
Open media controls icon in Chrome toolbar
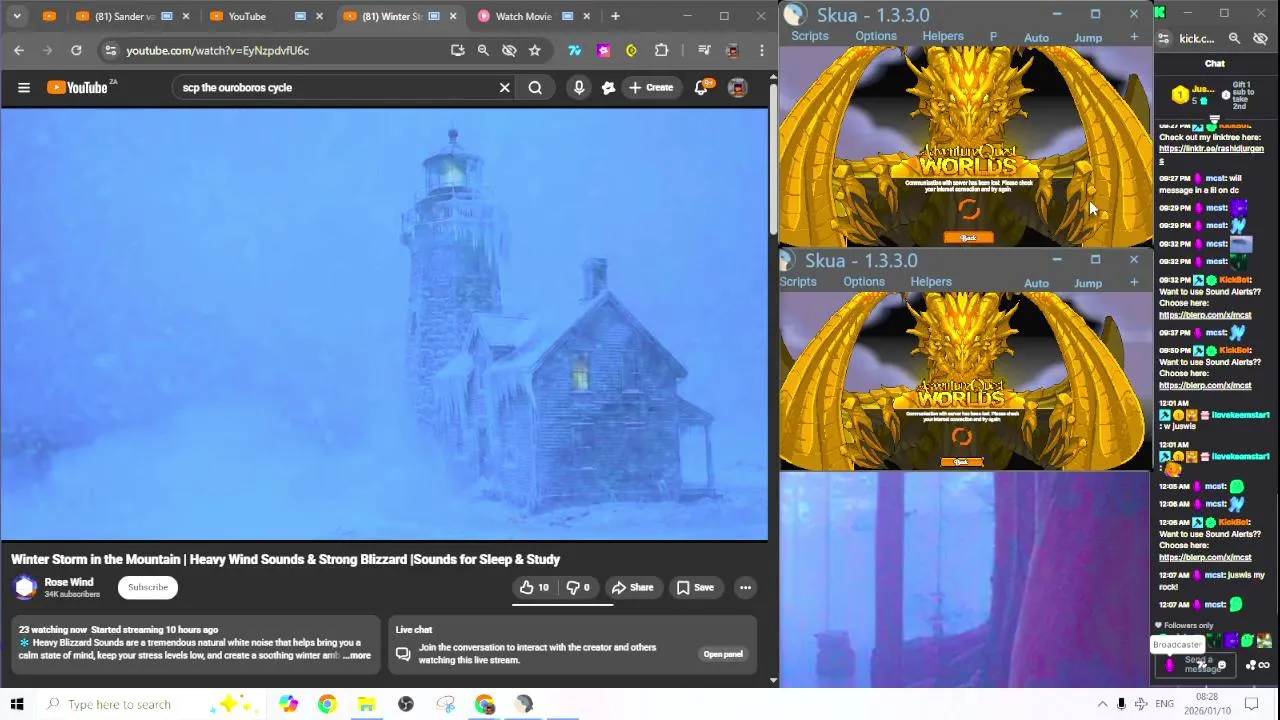[x=704, y=50]
